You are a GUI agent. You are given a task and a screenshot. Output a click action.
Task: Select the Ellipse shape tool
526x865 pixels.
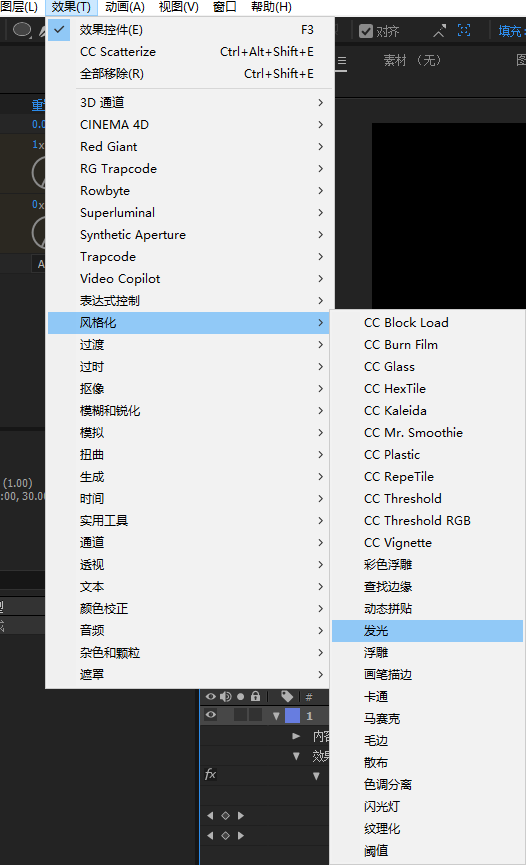click(x=22, y=29)
